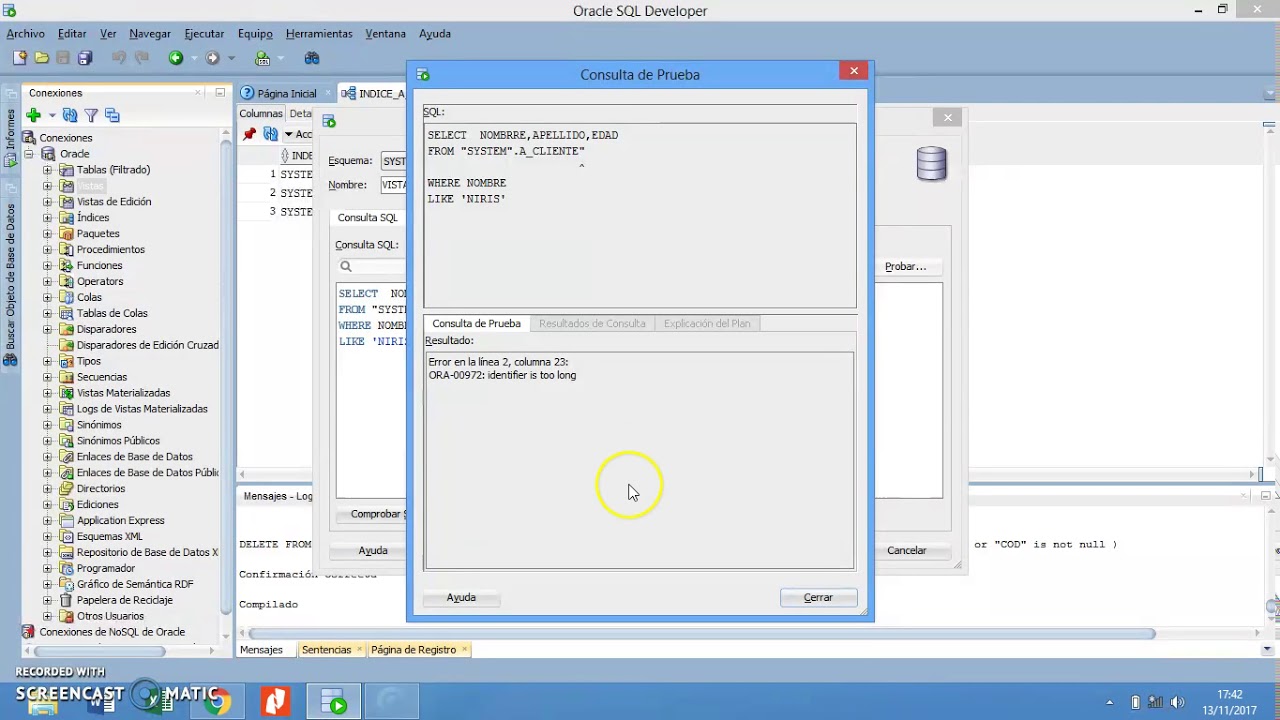Click the refresh icon beside the pin
Image resolution: width=1280 pixels, height=720 pixels.
tap(271, 134)
